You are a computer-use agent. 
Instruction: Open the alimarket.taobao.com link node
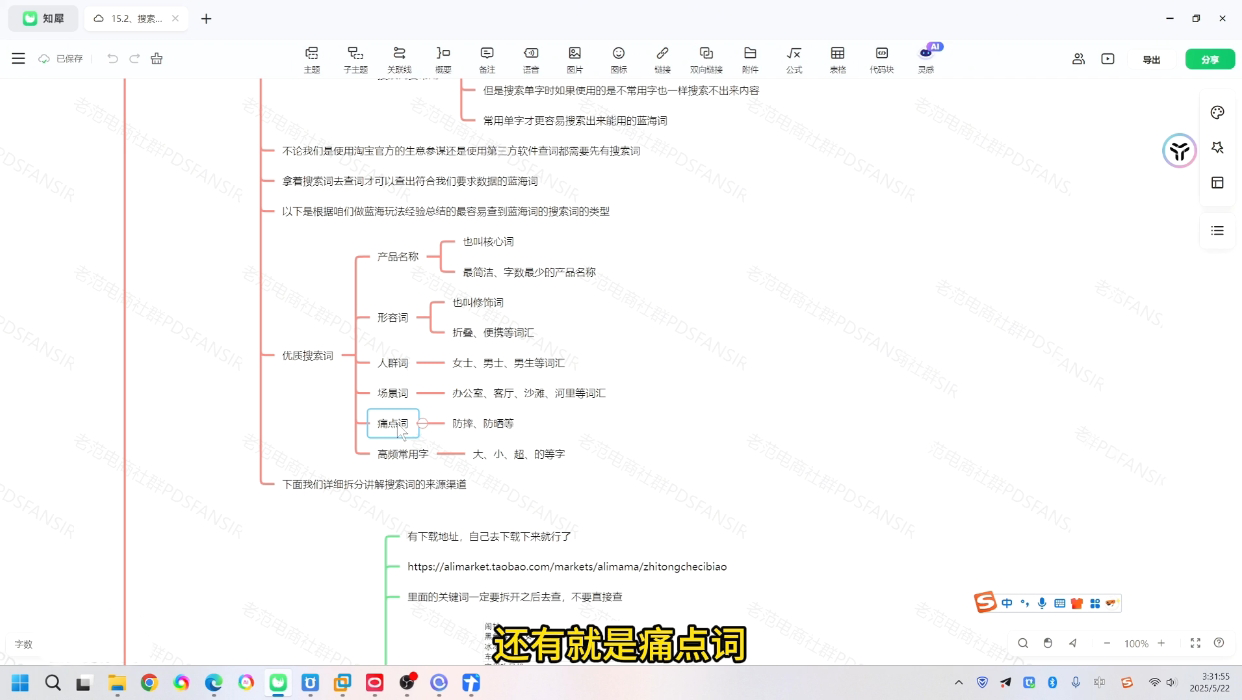pos(567,566)
